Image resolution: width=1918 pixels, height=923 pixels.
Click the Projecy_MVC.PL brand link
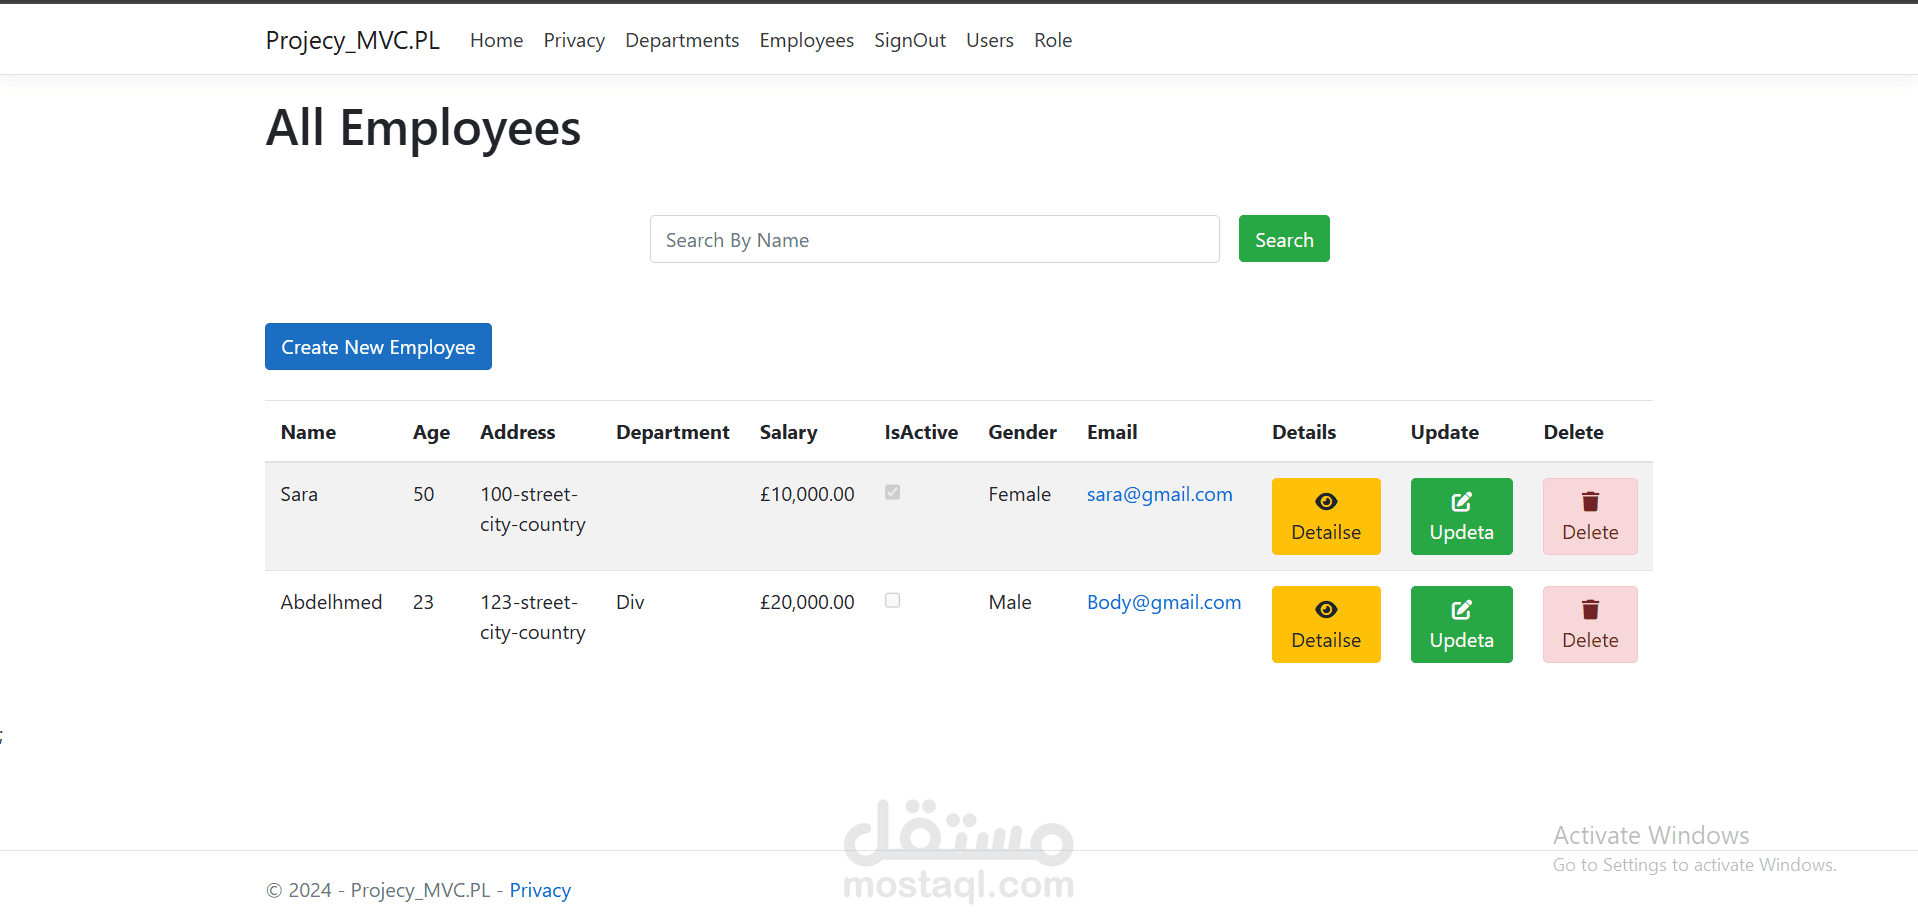pyautogui.click(x=353, y=40)
